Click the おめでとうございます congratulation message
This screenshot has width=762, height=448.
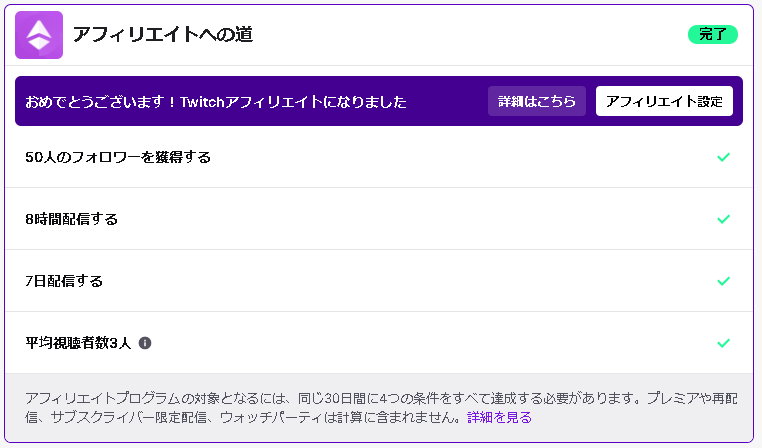point(216,102)
